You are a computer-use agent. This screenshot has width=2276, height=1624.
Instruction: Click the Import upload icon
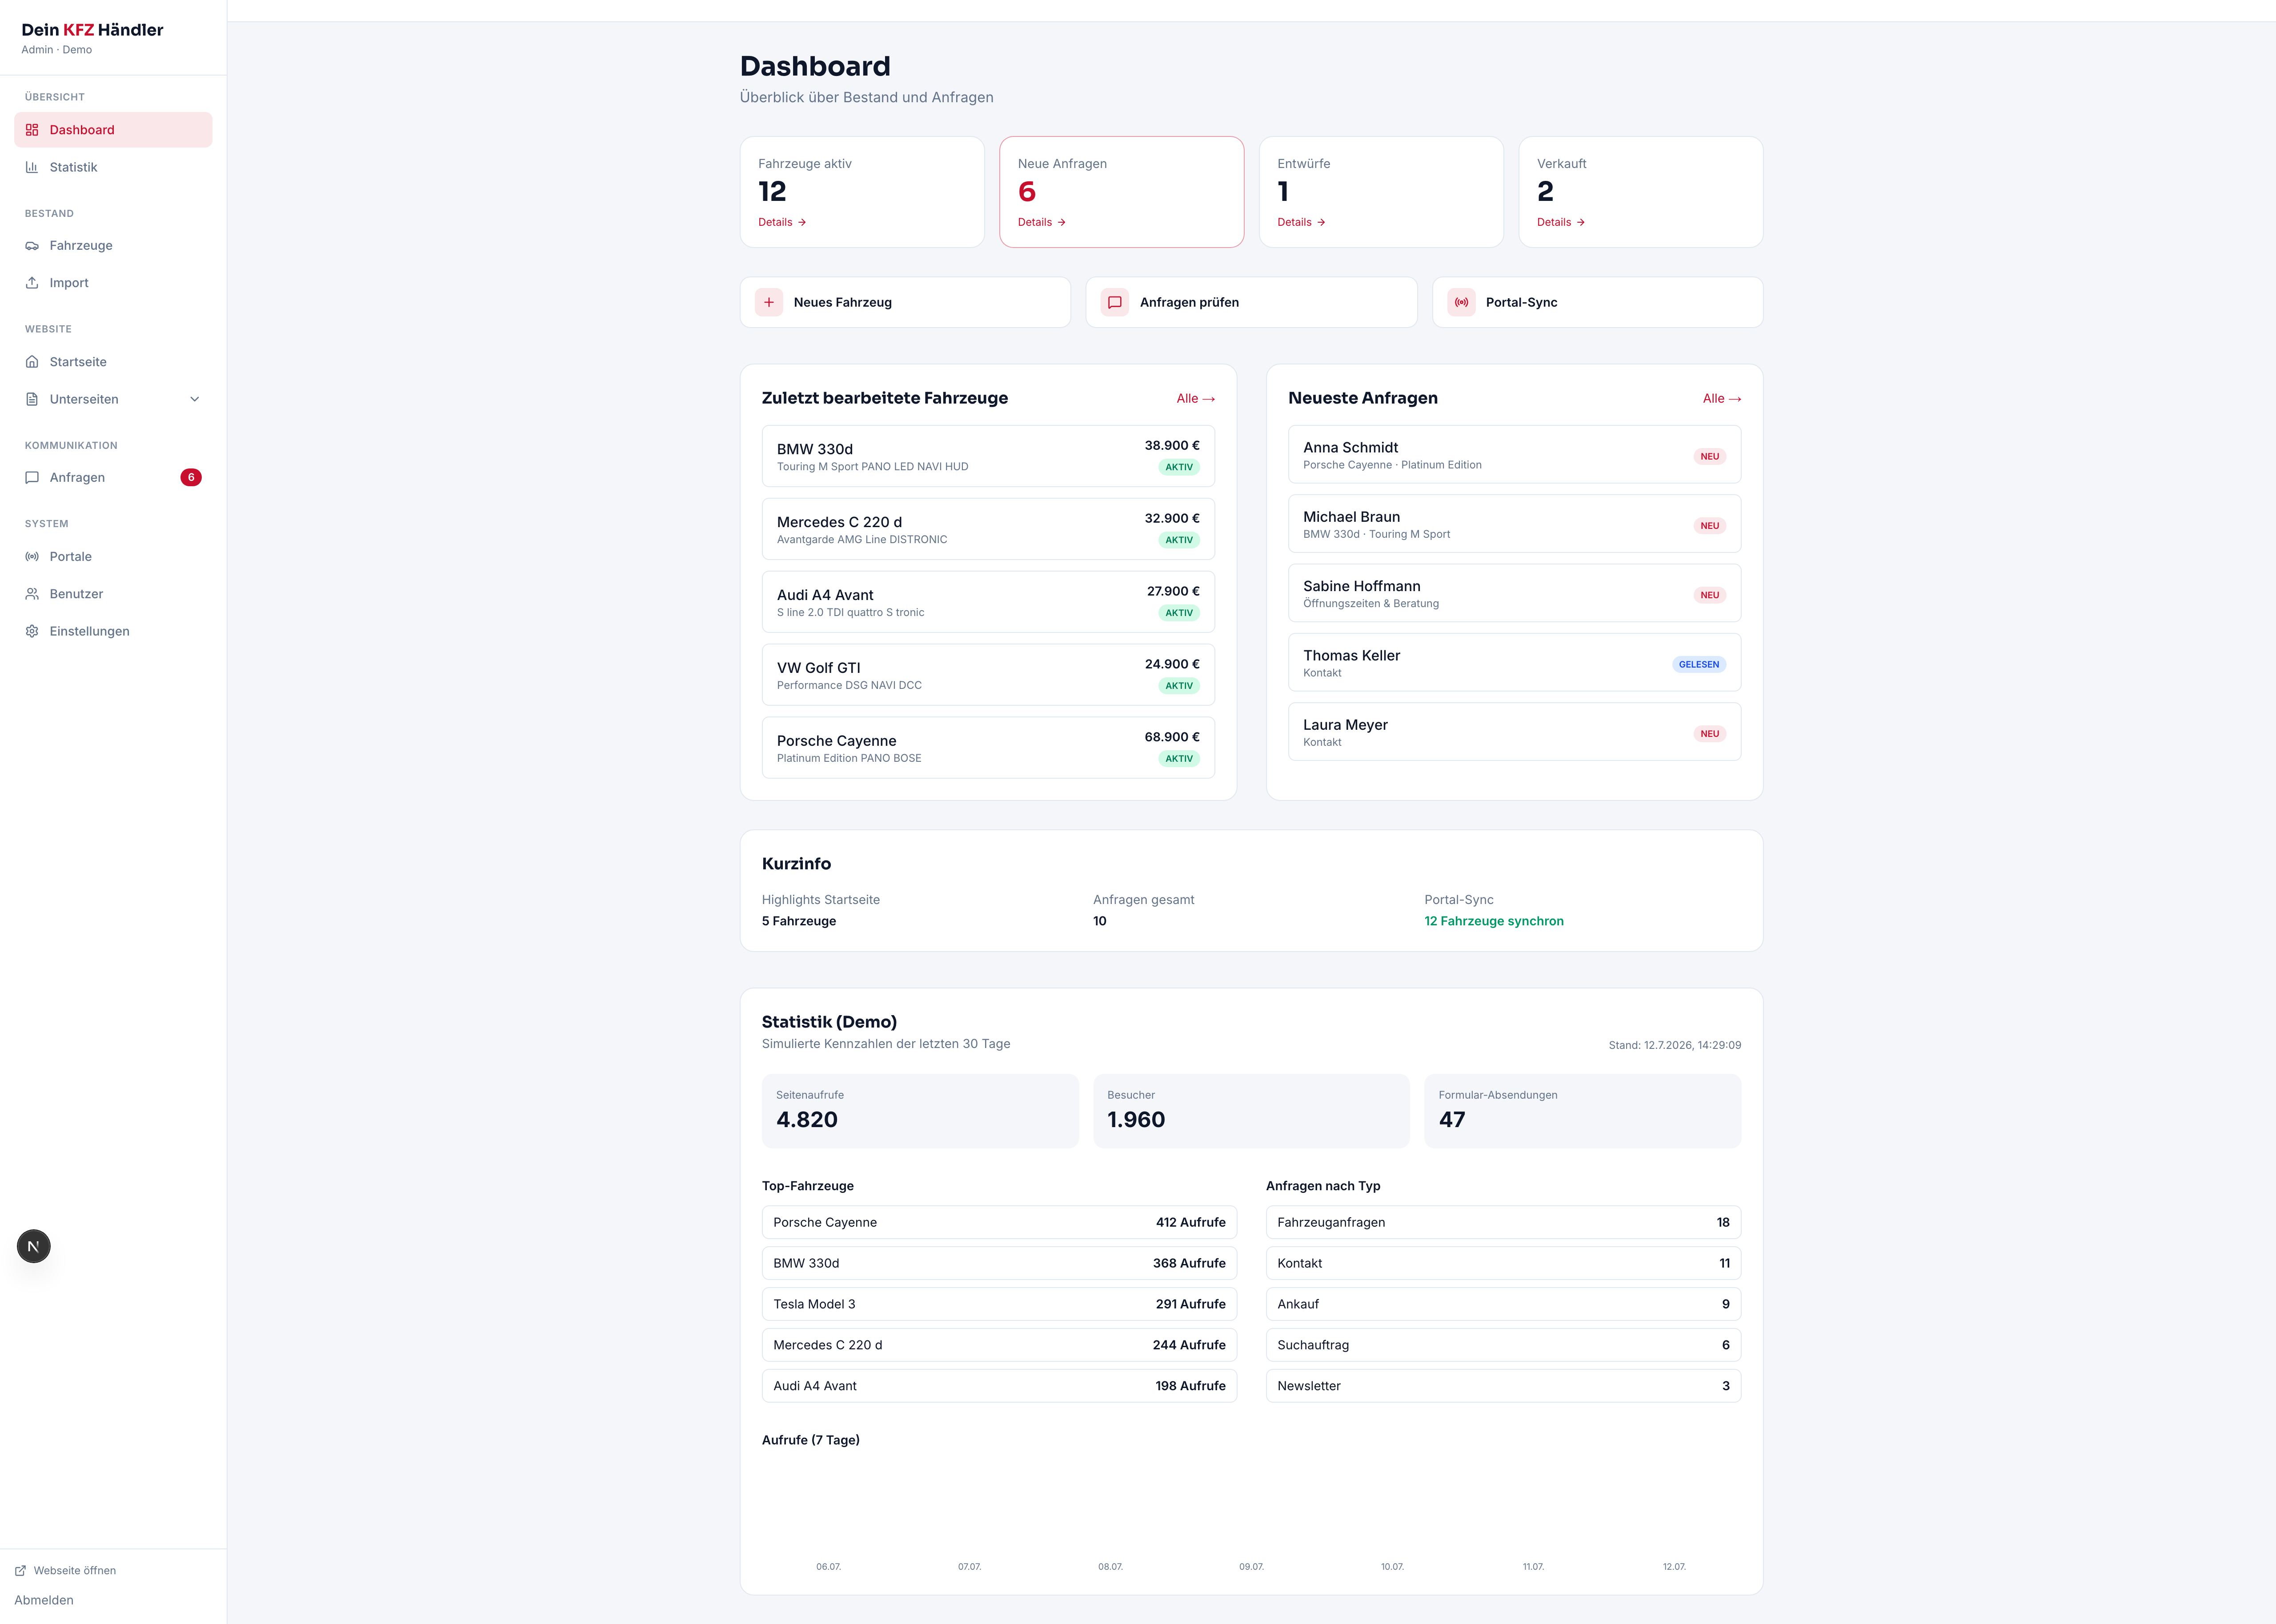pos(32,283)
